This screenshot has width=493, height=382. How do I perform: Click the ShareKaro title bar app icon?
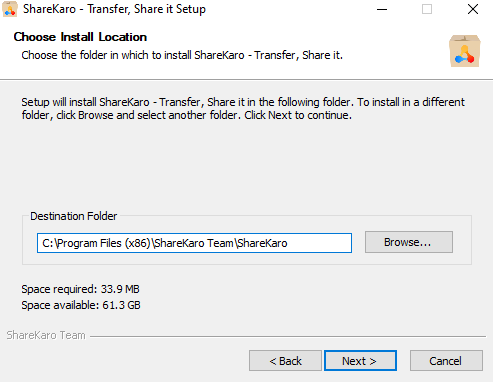10,9
